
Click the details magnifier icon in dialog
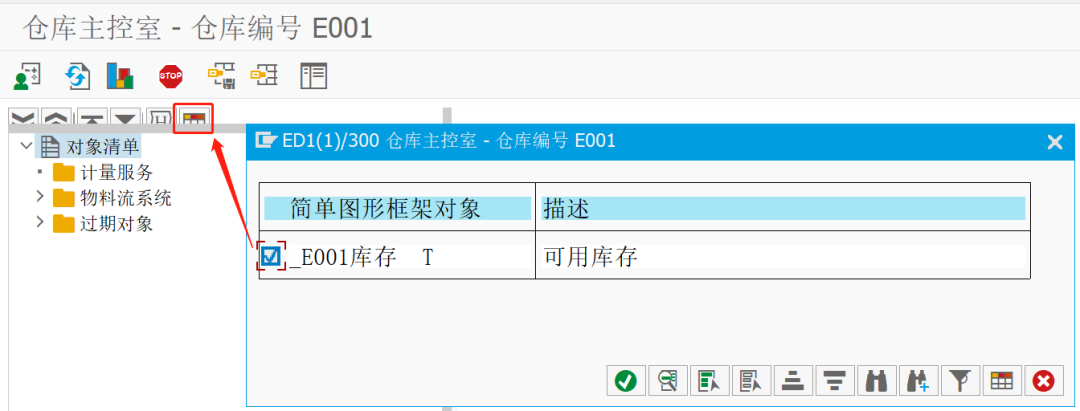(668, 380)
